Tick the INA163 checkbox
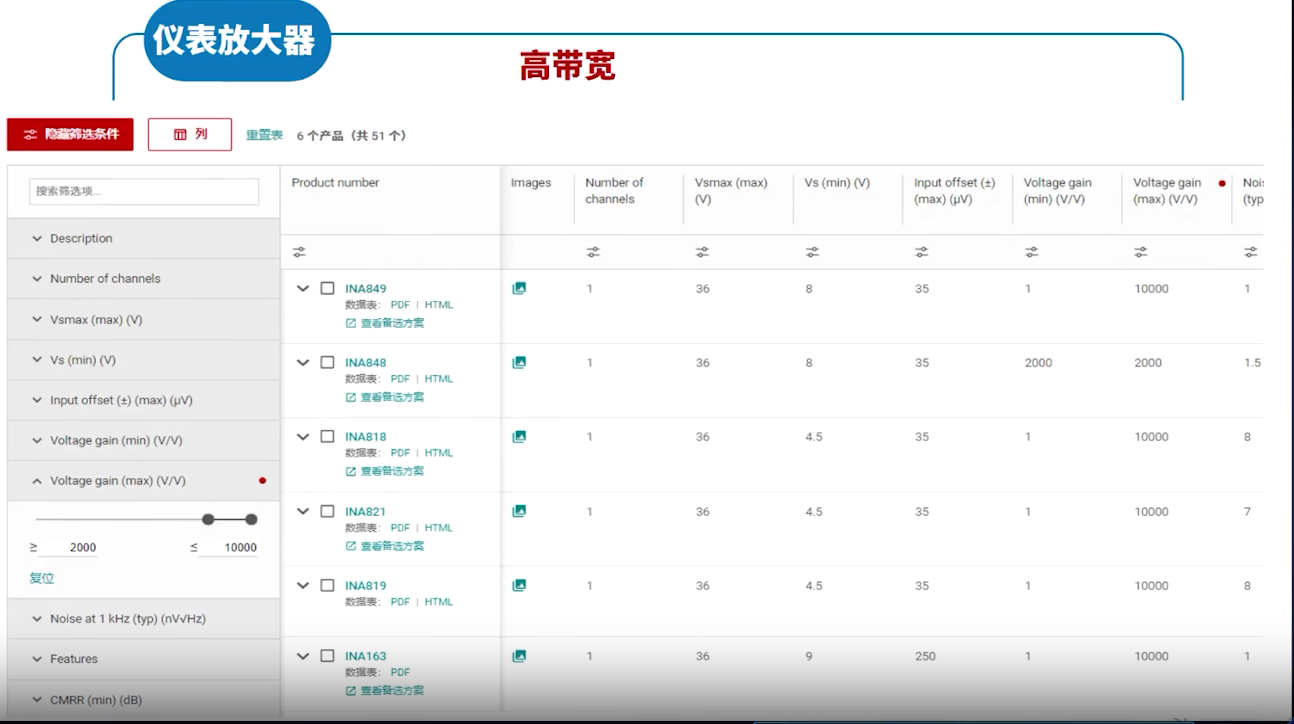The image size is (1294, 724). coord(327,656)
